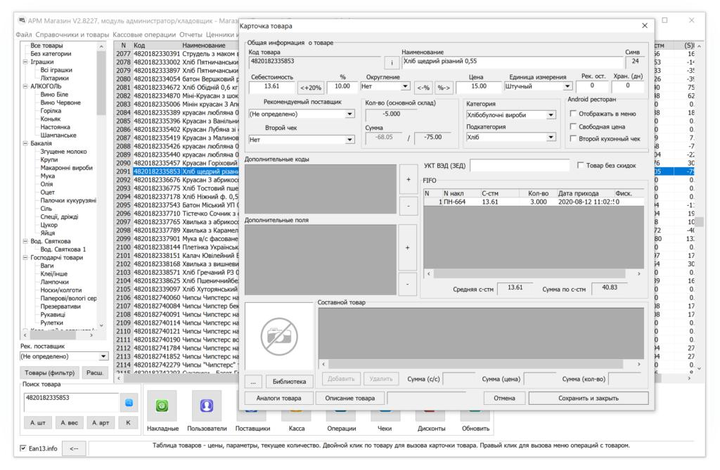This screenshot has height=470, width=720.
Task: Click the Поиск товара search field
Action: point(71,402)
